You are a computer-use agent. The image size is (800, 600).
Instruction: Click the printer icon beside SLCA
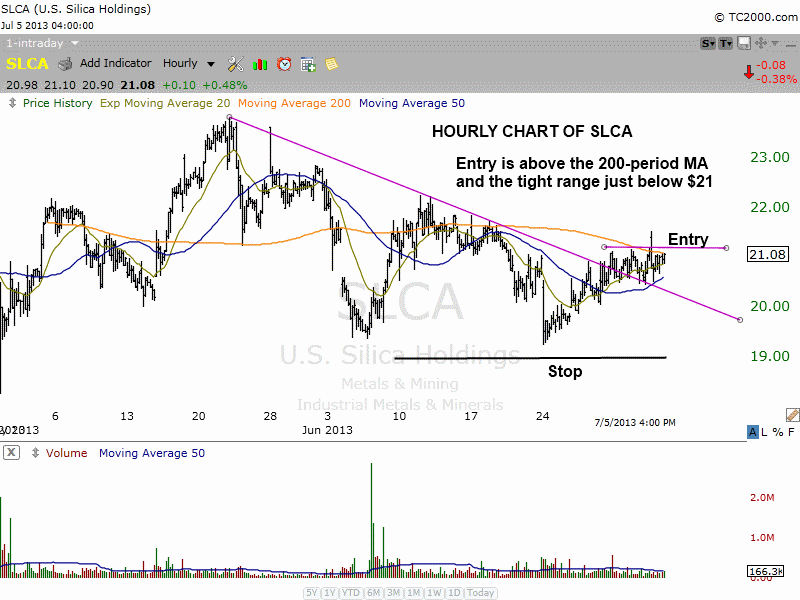pyautogui.click(x=65, y=64)
